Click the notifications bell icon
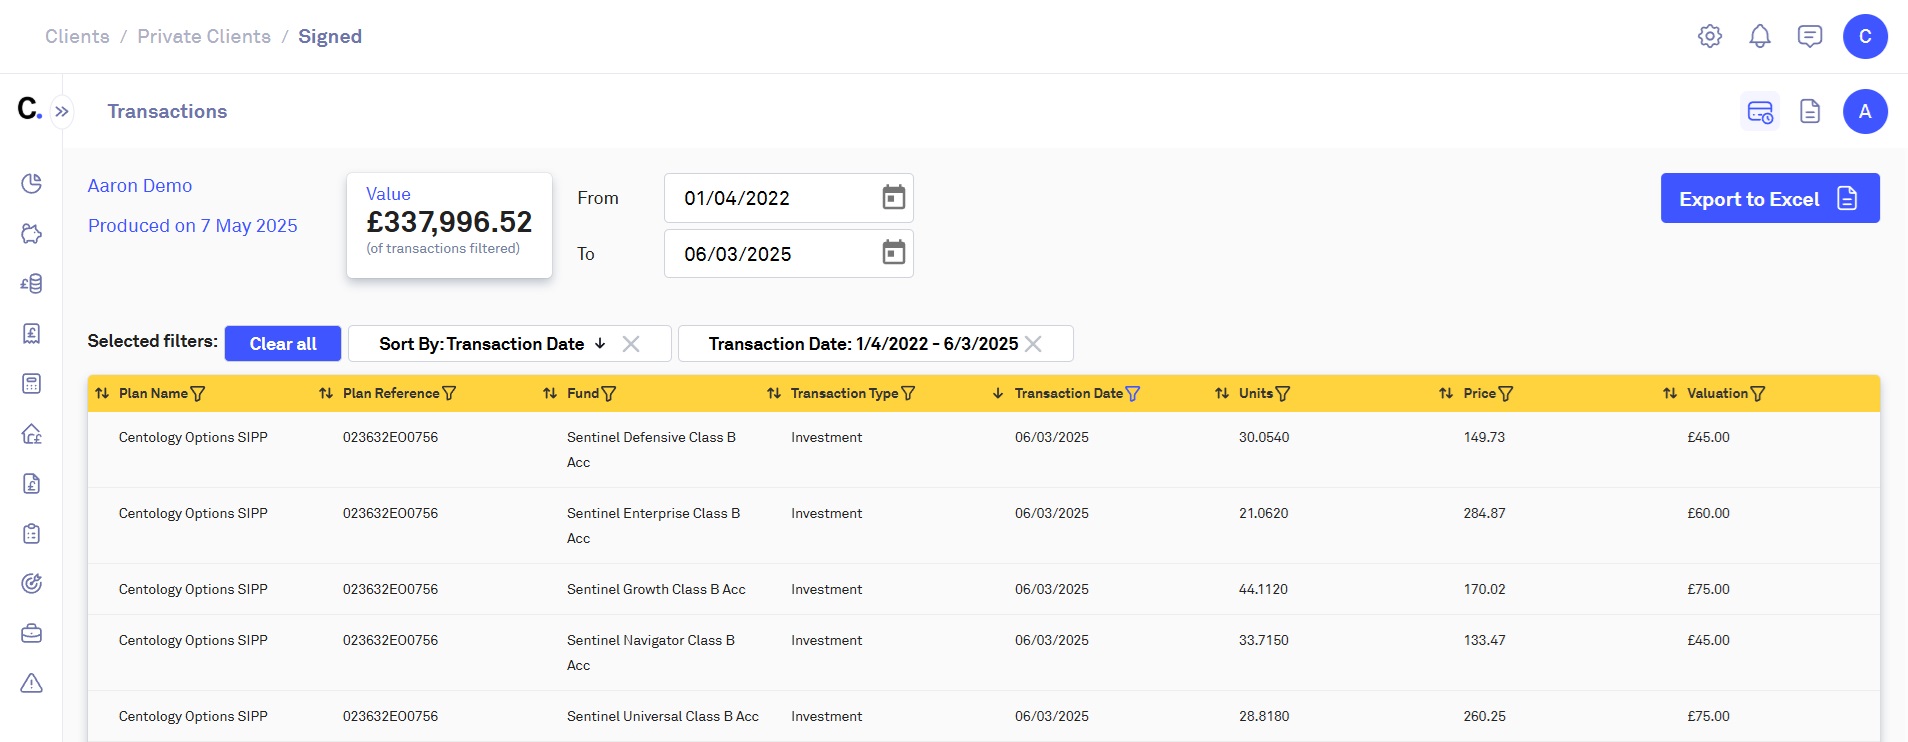 tap(1759, 37)
